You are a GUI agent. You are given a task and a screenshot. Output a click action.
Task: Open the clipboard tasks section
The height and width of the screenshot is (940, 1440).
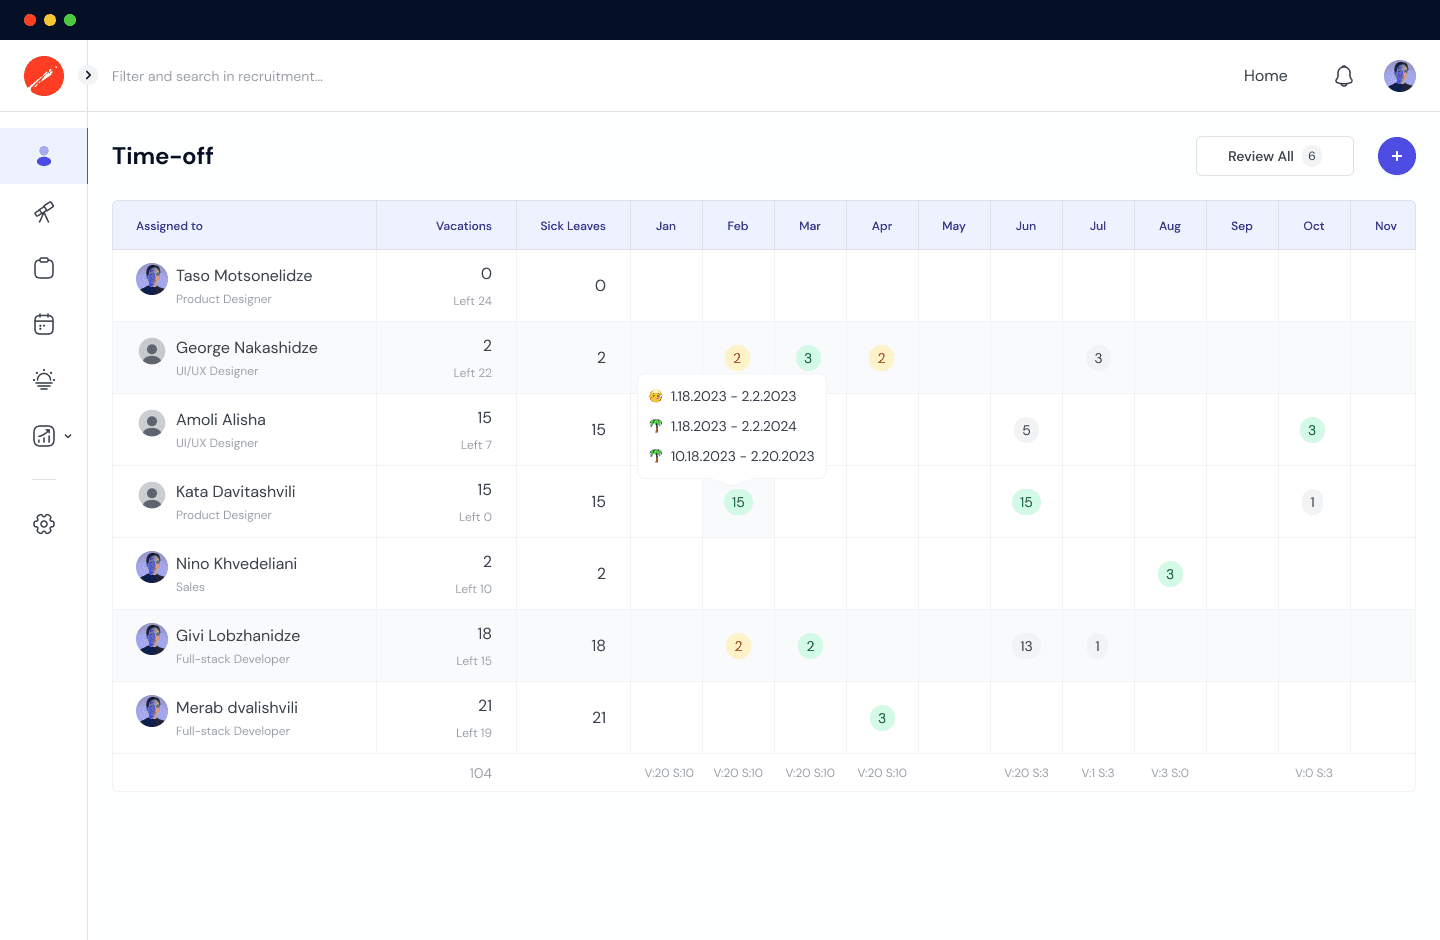coord(44,268)
